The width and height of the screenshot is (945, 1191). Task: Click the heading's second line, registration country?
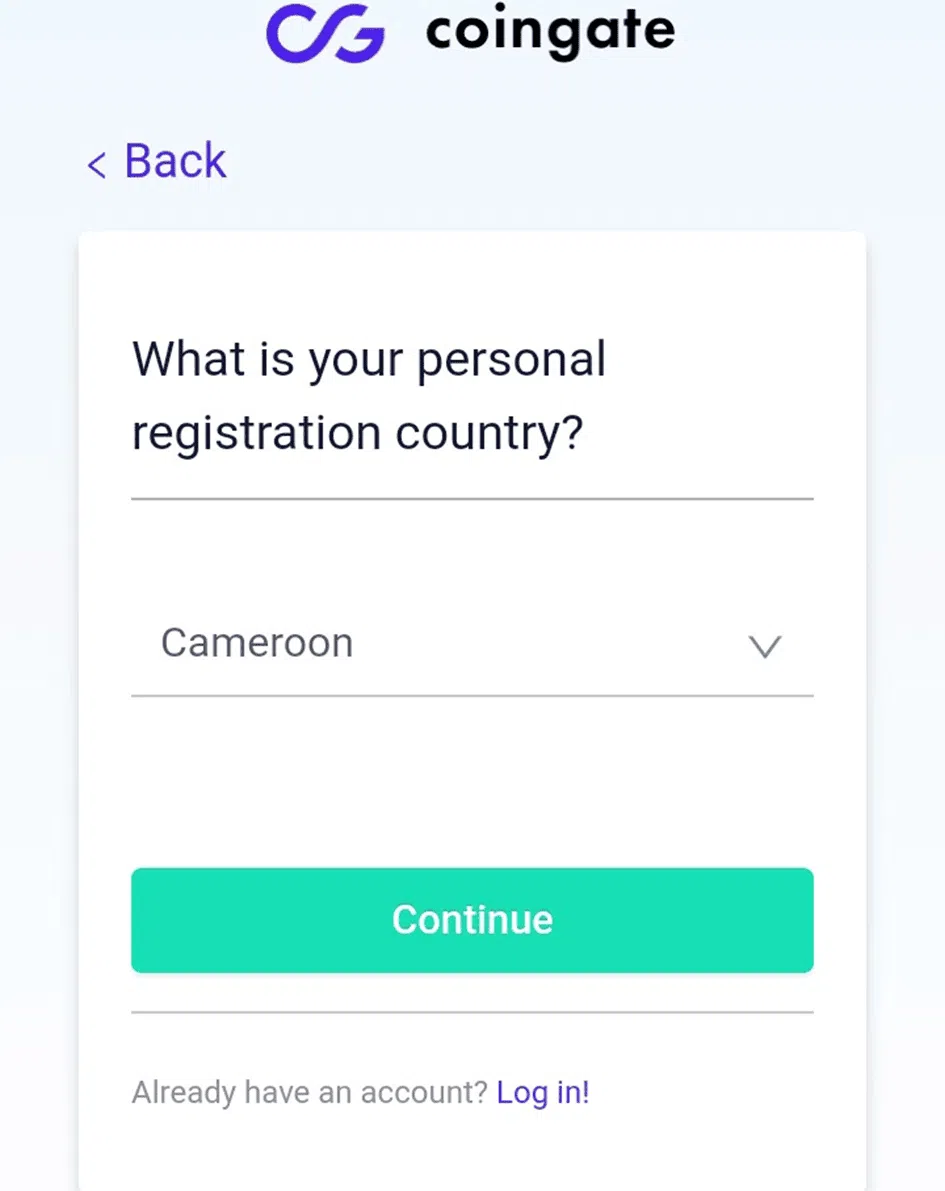pyautogui.click(x=357, y=433)
